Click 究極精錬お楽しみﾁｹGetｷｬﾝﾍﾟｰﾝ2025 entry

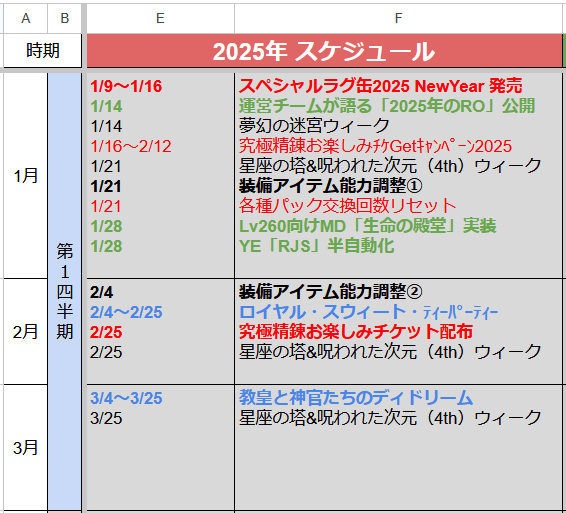pos(375,146)
